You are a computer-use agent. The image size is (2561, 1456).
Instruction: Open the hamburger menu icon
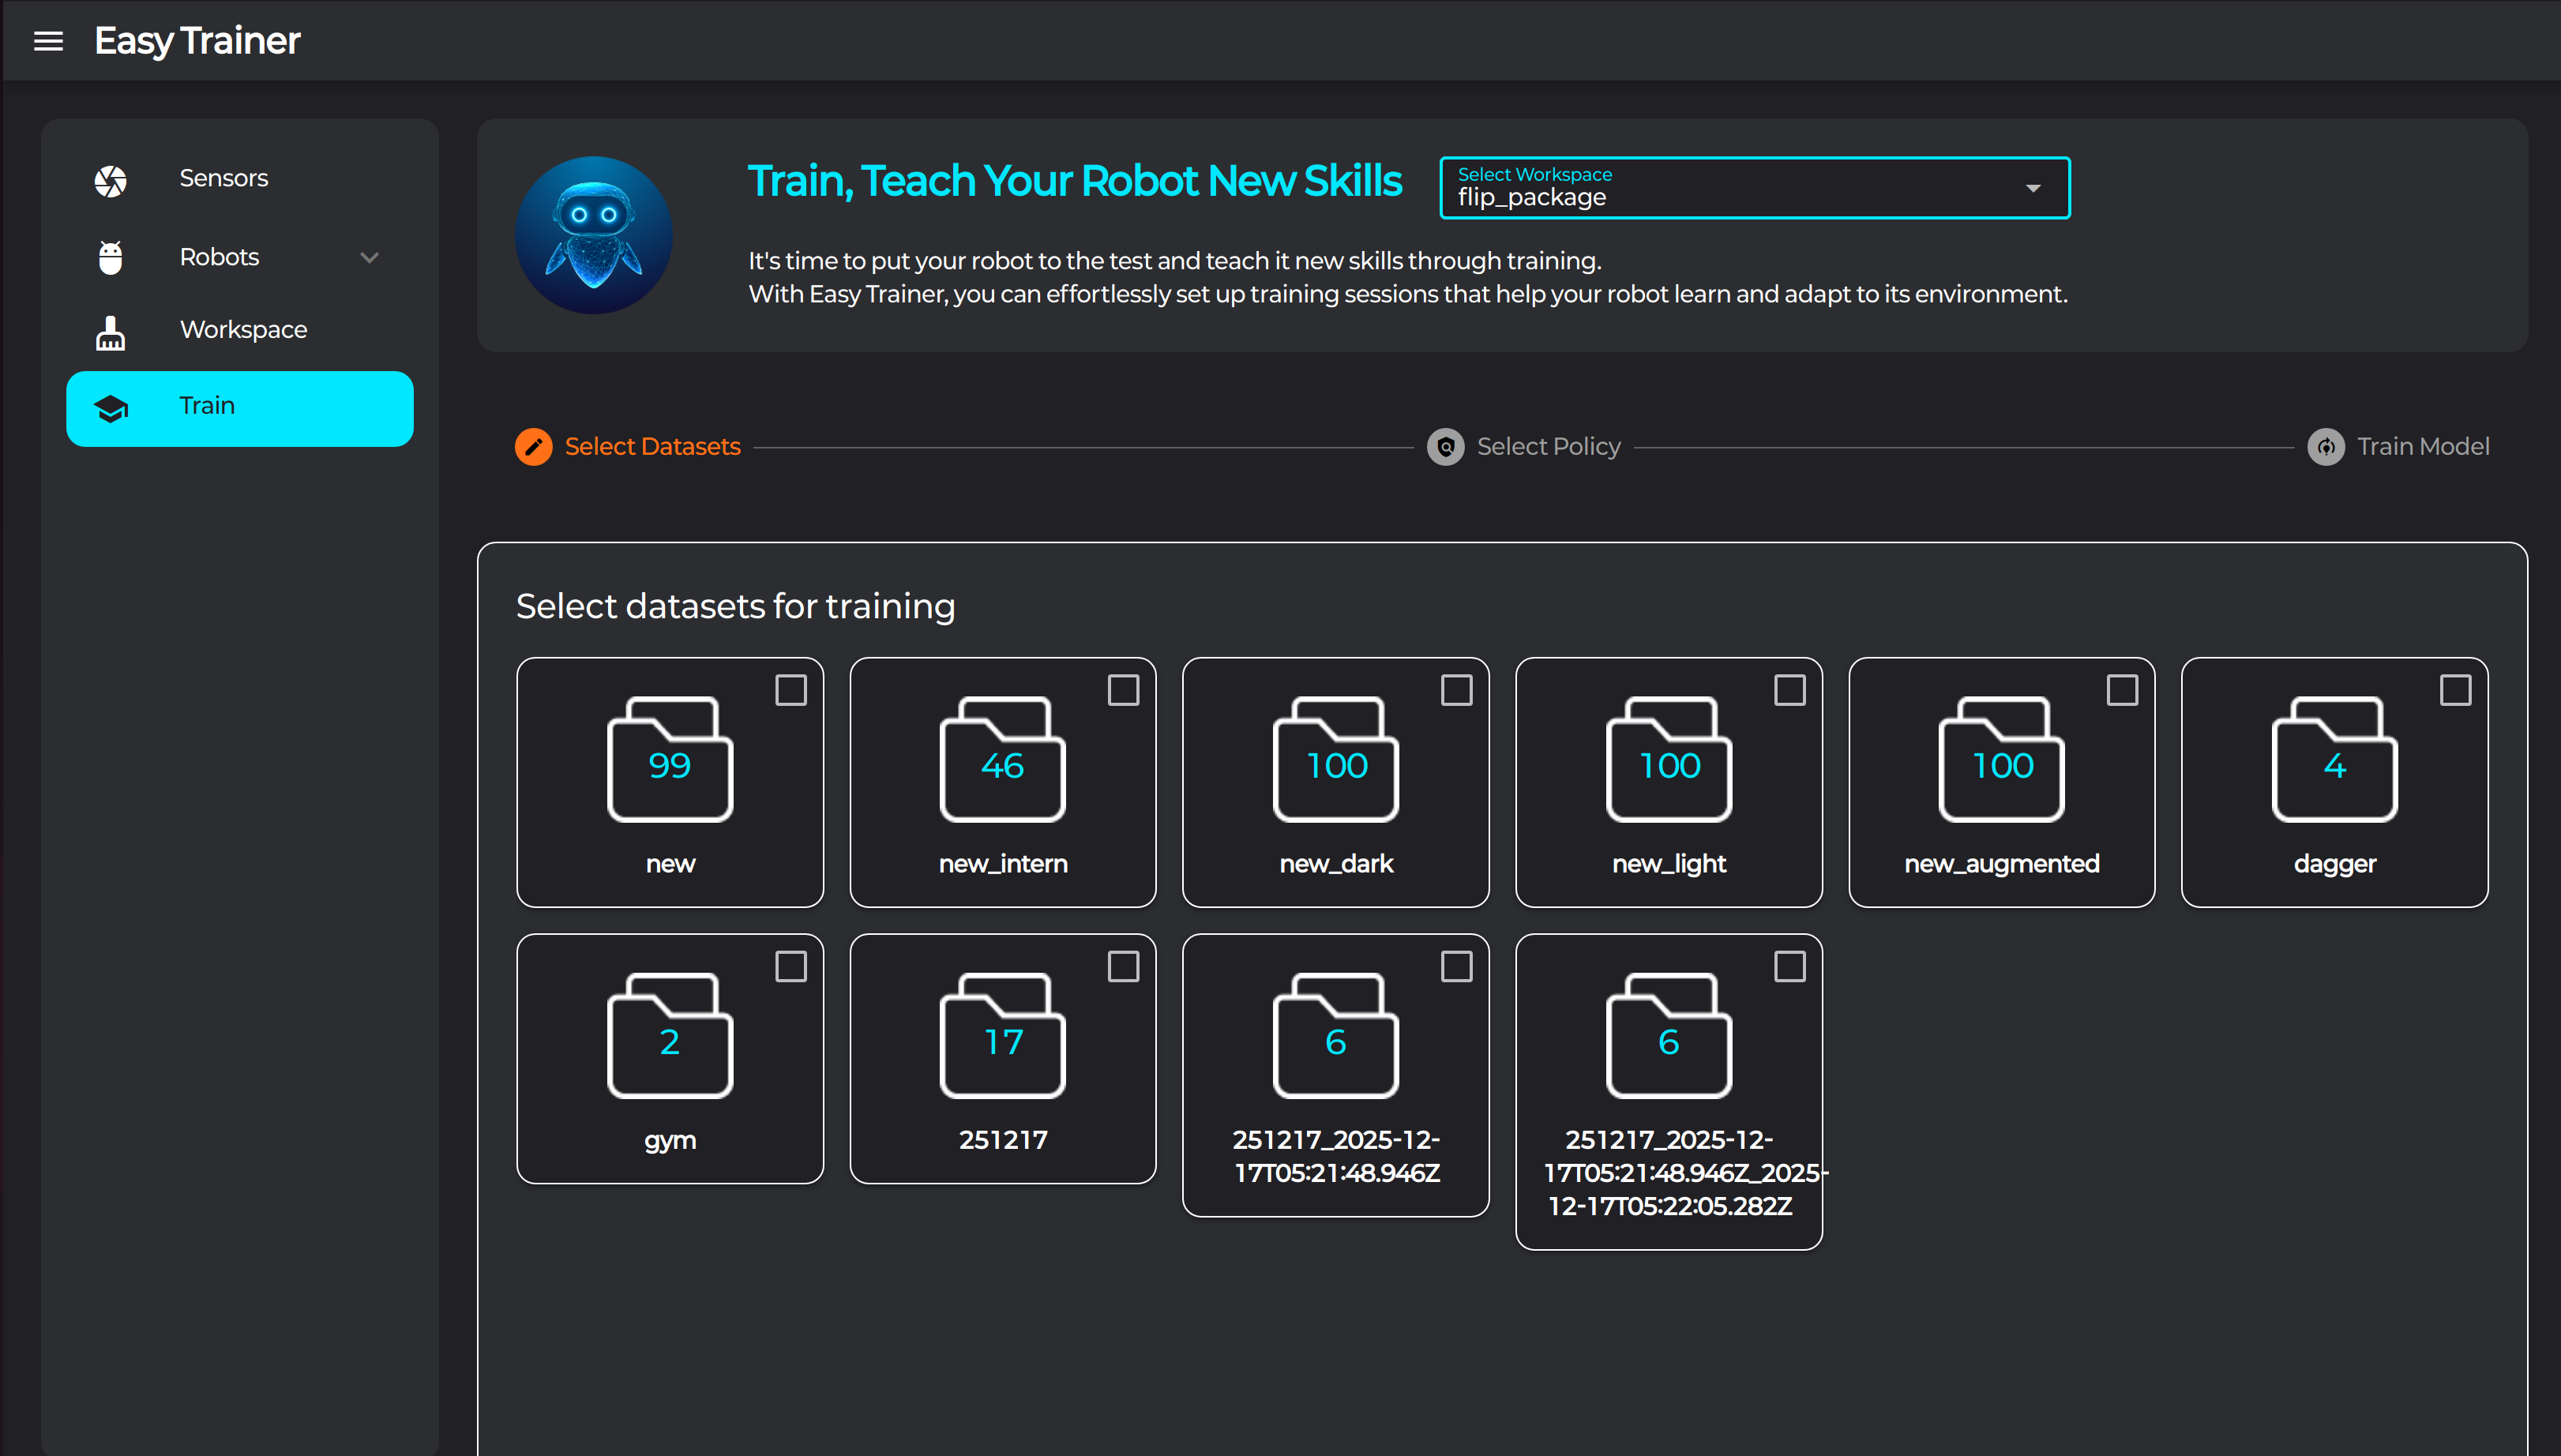click(x=48, y=41)
